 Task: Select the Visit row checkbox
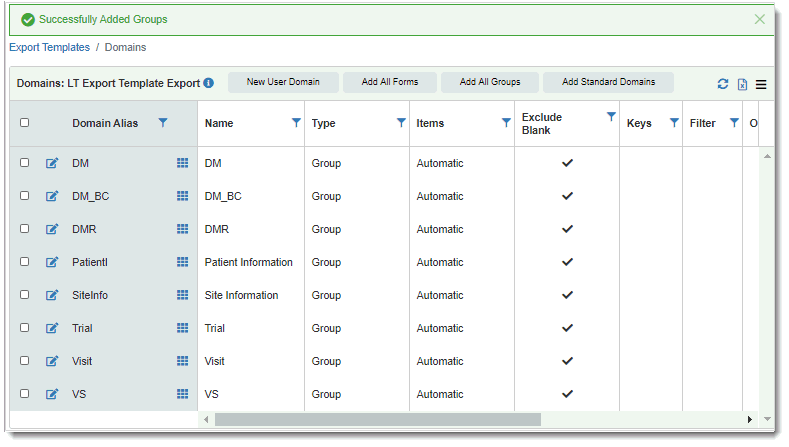click(x=25, y=360)
